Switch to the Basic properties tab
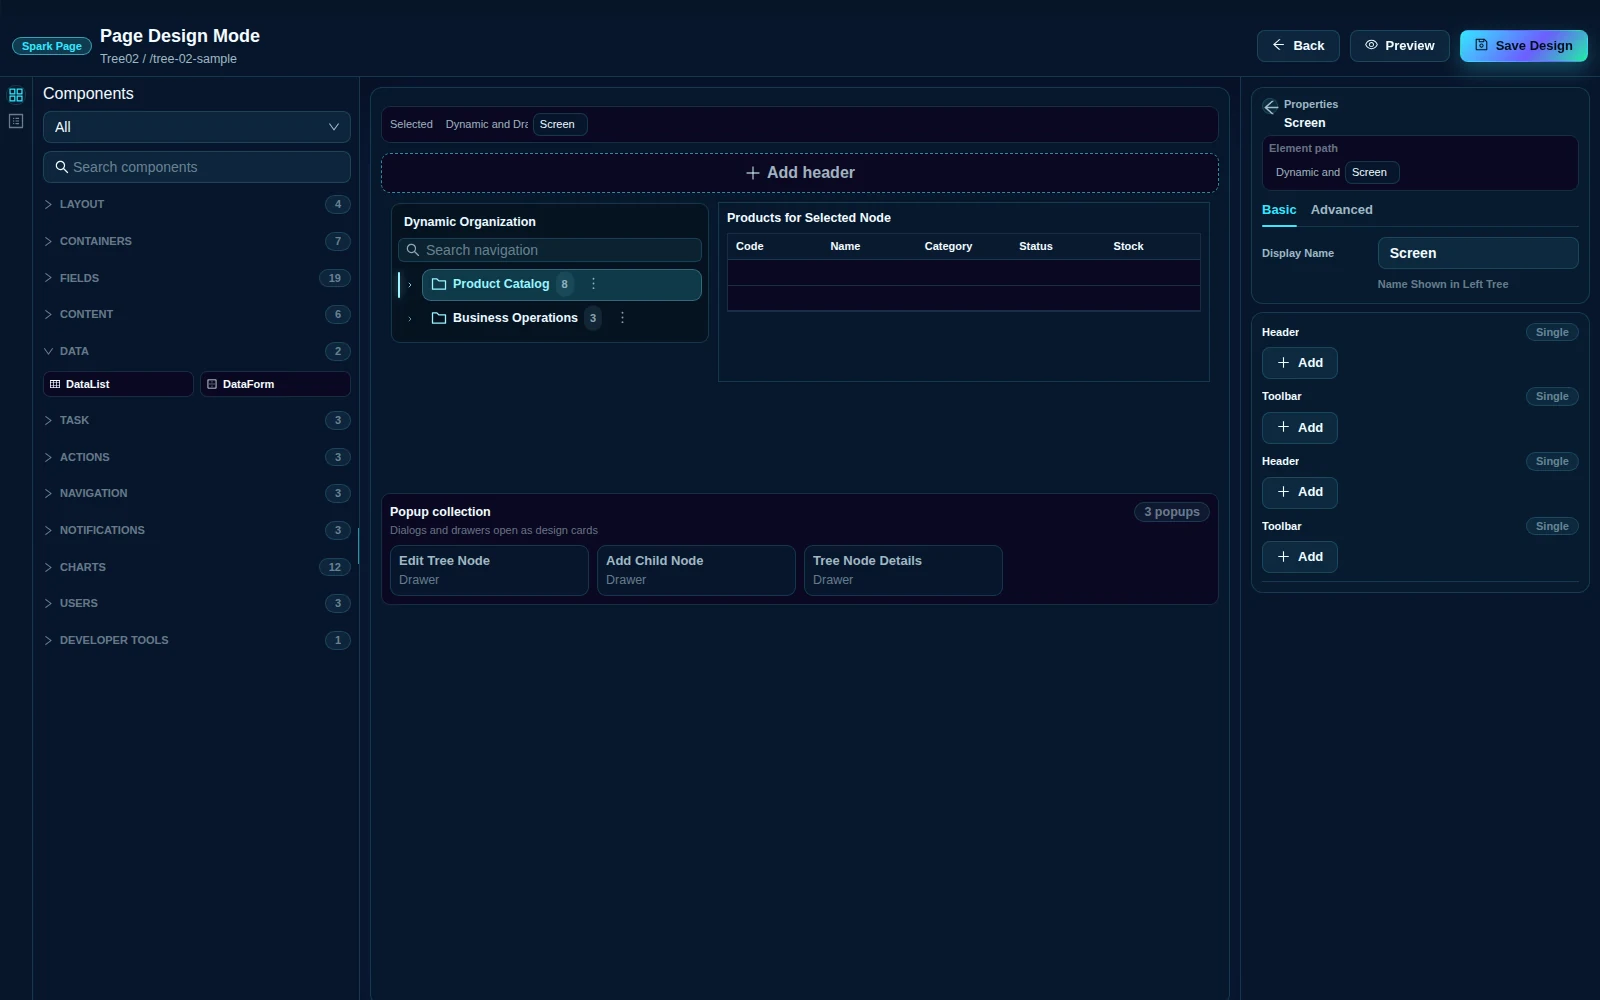Image resolution: width=1600 pixels, height=1000 pixels. coord(1279,210)
